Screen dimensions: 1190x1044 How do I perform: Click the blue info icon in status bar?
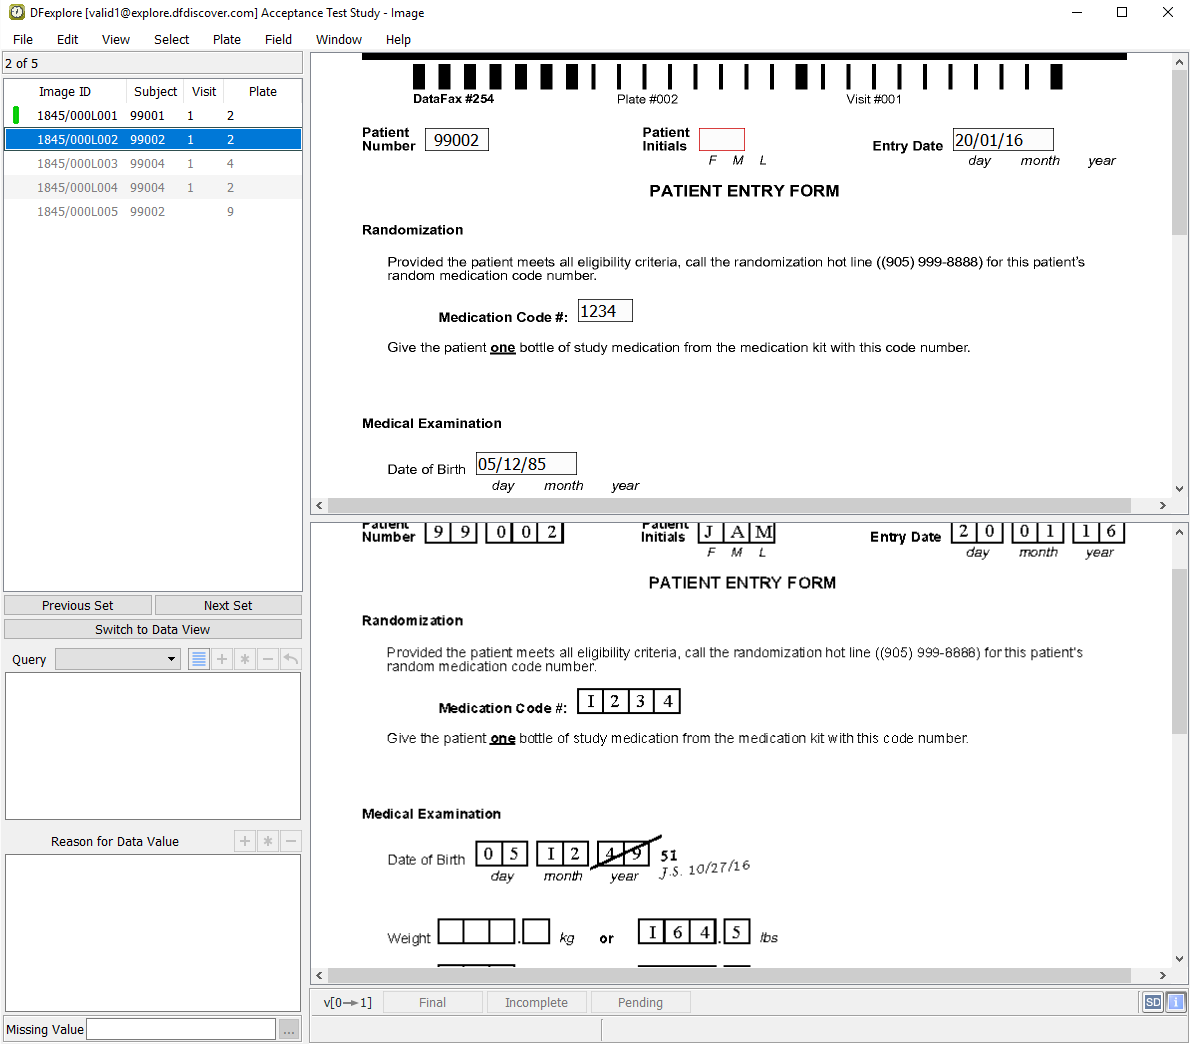click(x=1176, y=1002)
